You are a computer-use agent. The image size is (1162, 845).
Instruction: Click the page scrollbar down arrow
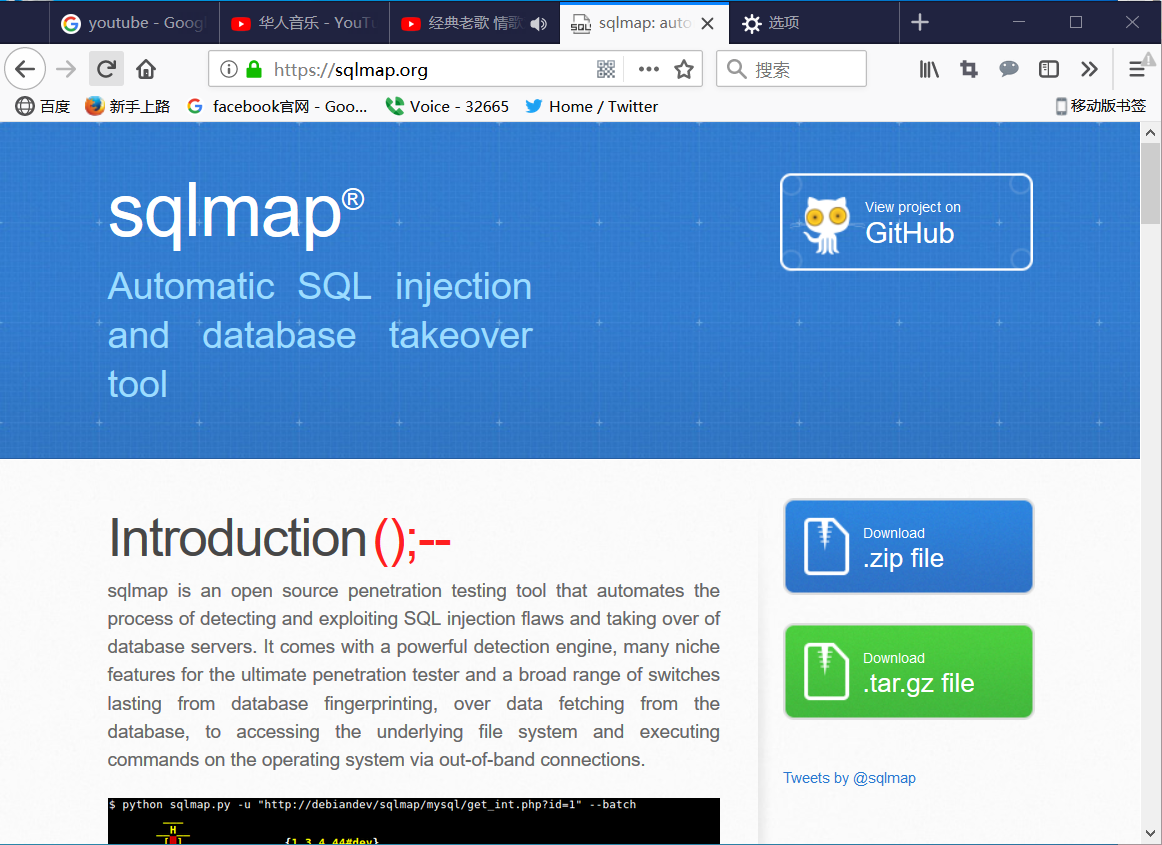pyautogui.click(x=1150, y=833)
